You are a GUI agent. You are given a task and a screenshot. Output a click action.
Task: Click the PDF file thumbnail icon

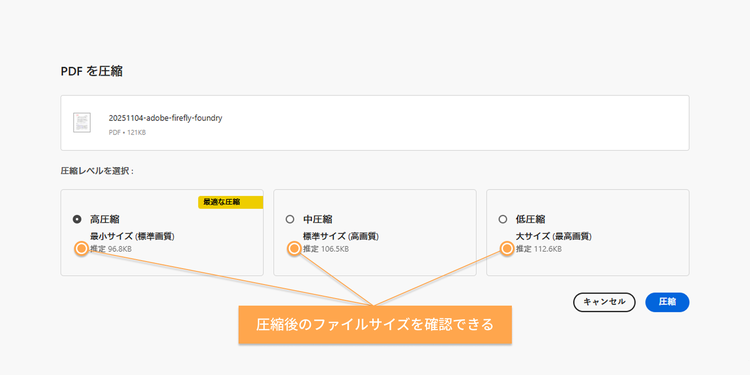[82, 122]
